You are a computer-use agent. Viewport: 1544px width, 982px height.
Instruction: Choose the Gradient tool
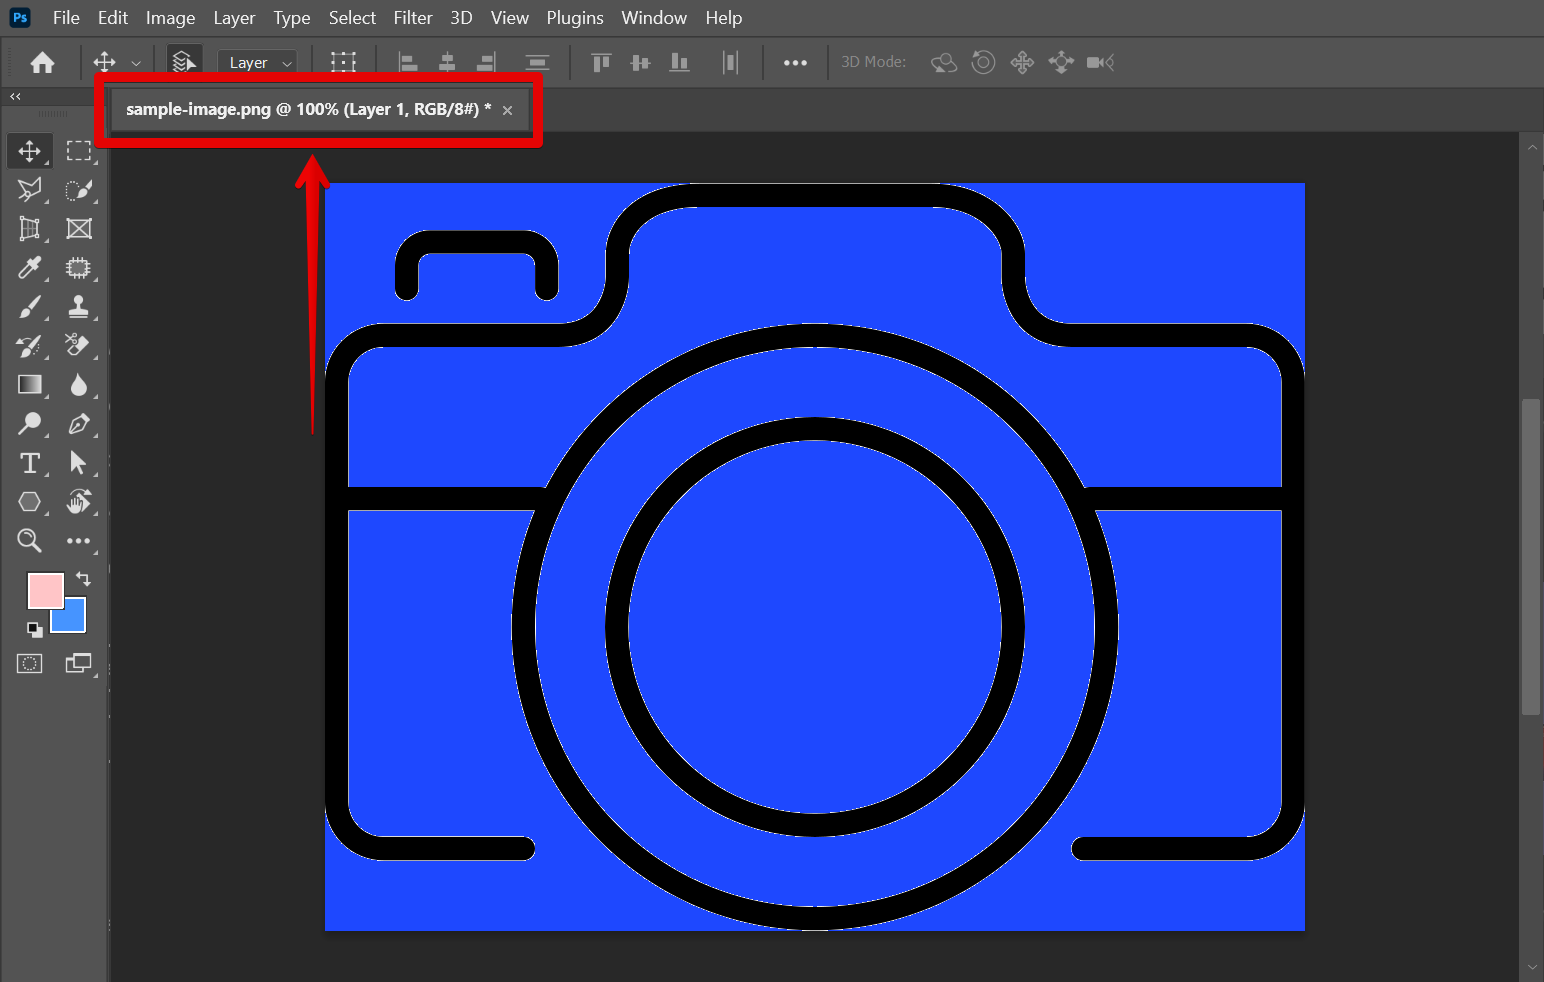click(x=29, y=385)
